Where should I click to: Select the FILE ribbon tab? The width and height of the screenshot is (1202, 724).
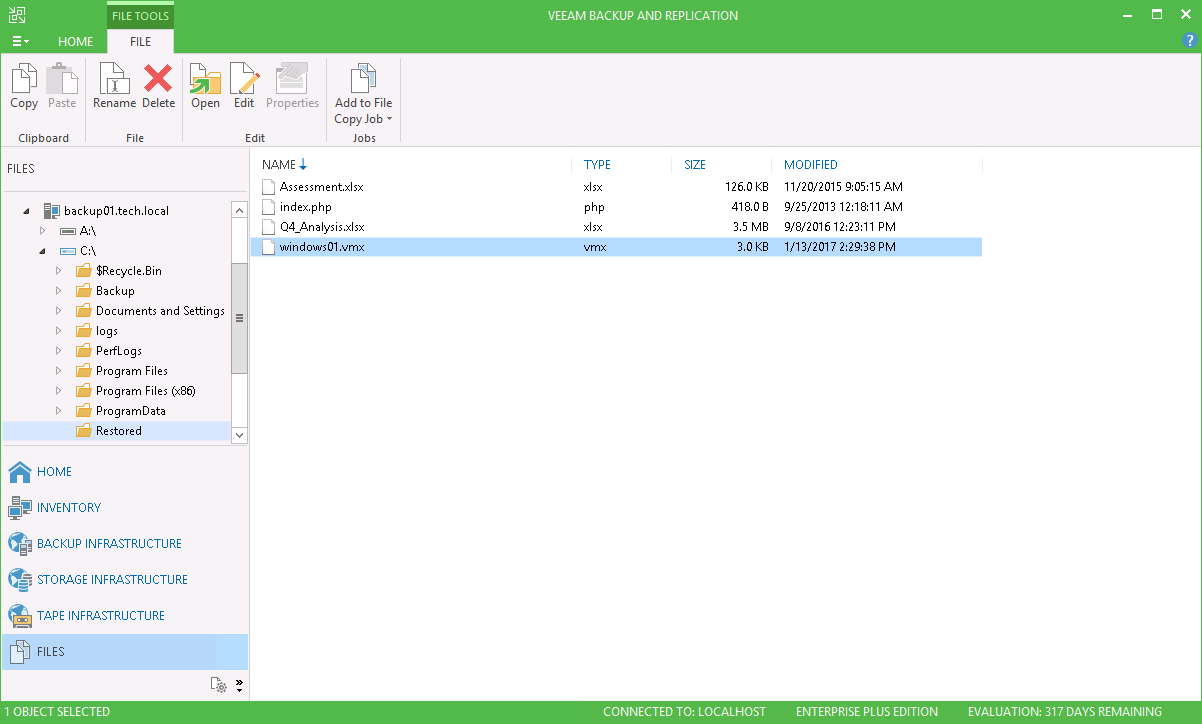click(140, 42)
